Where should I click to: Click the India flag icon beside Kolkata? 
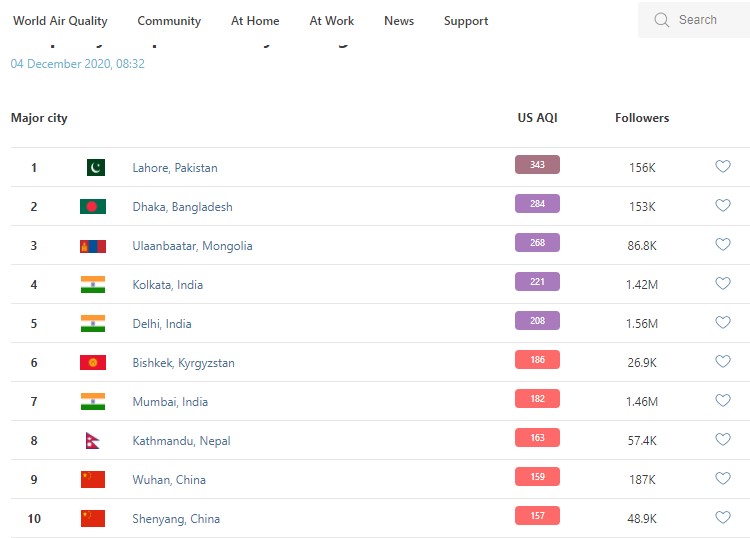(93, 285)
